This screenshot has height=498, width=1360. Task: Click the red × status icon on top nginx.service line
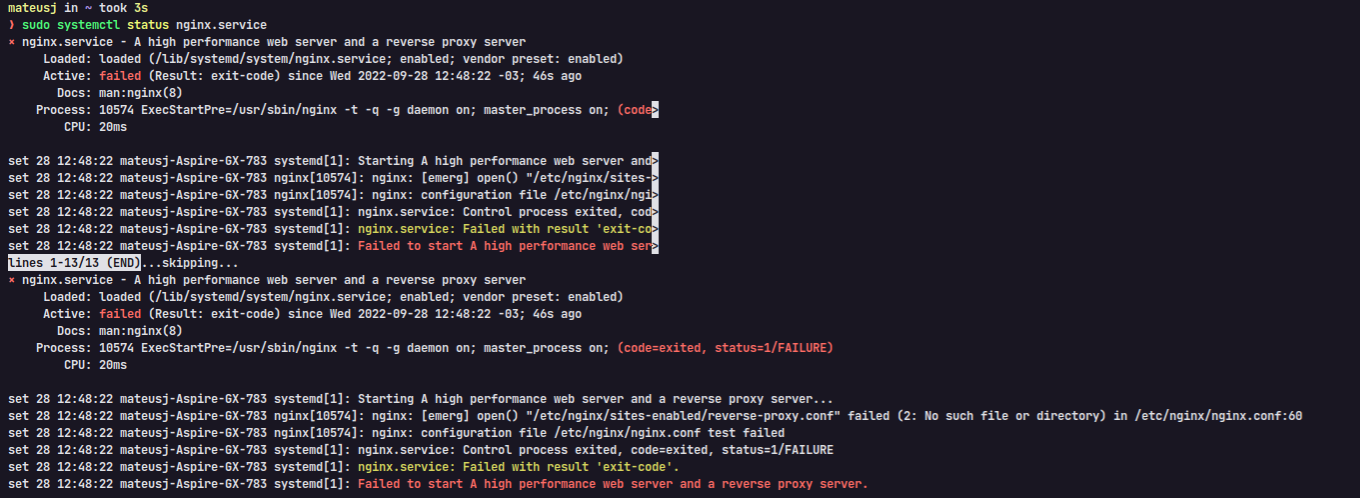tap(11, 42)
